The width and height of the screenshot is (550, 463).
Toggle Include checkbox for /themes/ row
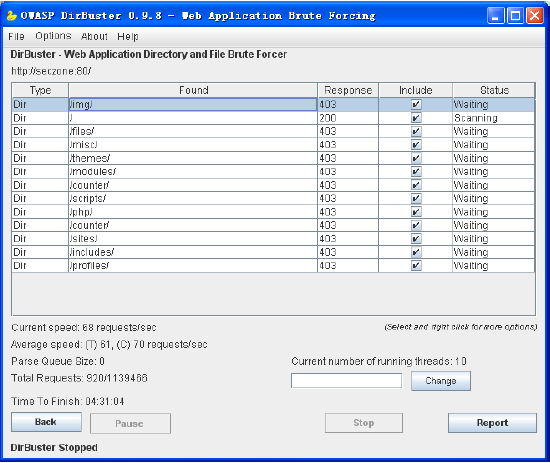point(416,158)
